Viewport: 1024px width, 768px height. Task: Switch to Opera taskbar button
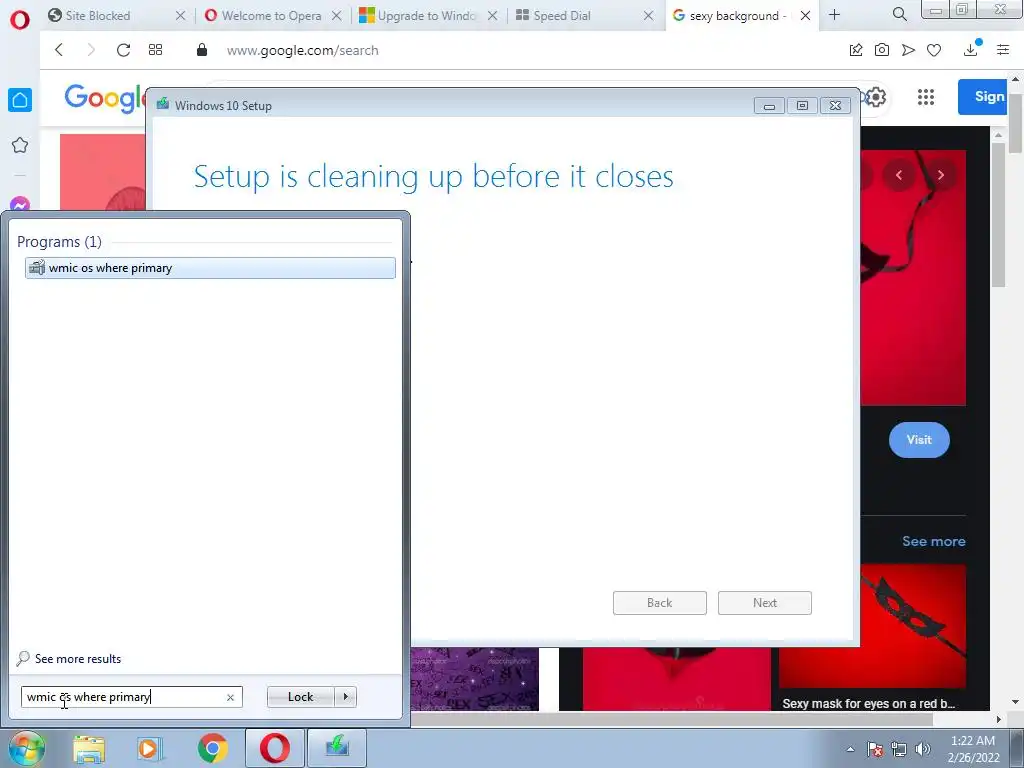(x=274, y=748)
